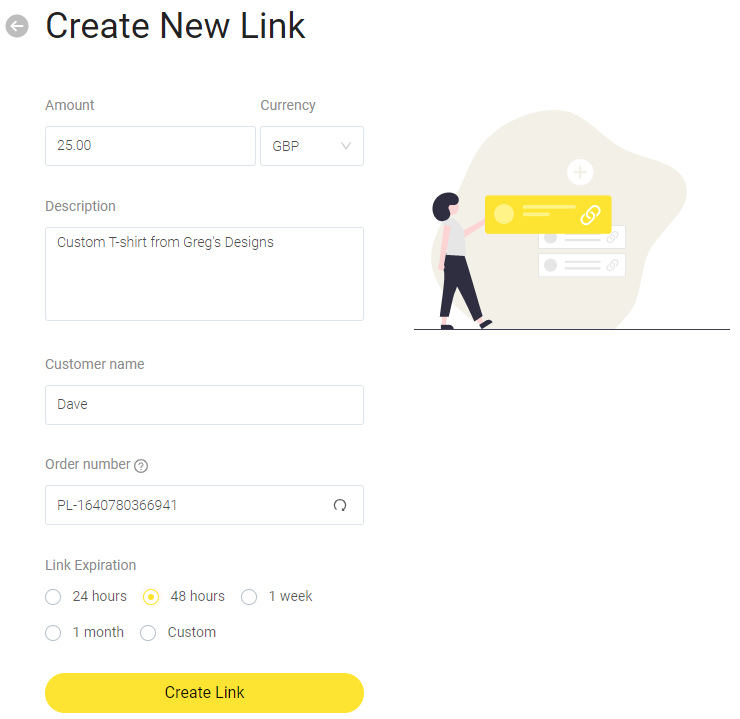The image size is (740, 719).
Task: Choose 1 month link expiration
Action: coord(53,633)
